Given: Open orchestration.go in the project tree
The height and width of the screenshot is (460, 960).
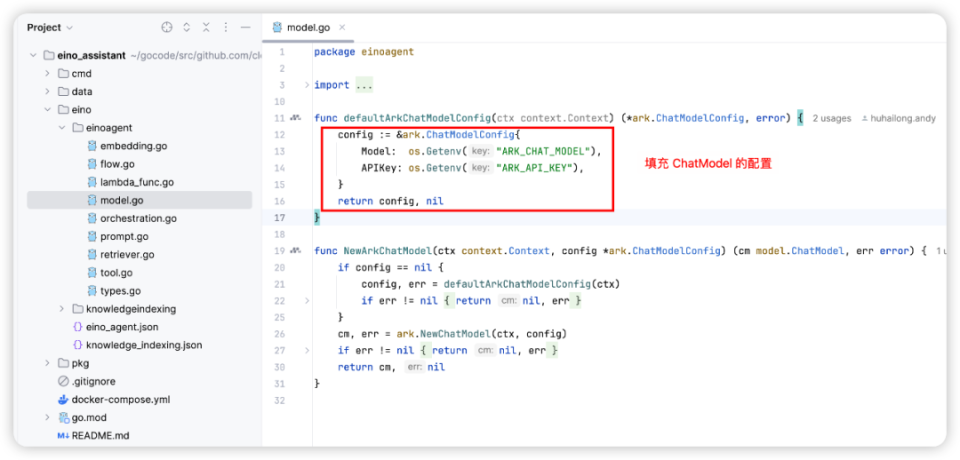Looking at the screenshot, I should point(138,218).
